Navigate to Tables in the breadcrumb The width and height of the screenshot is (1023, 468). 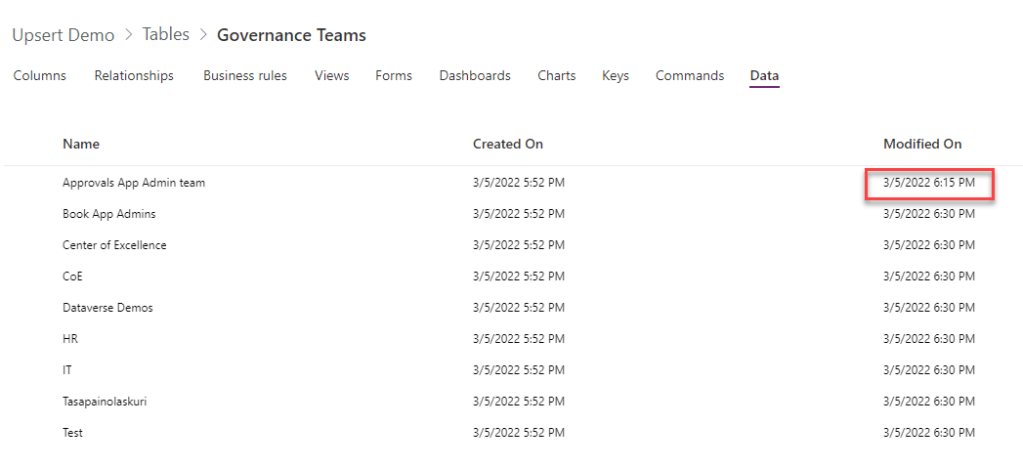(x=166, y=35)
